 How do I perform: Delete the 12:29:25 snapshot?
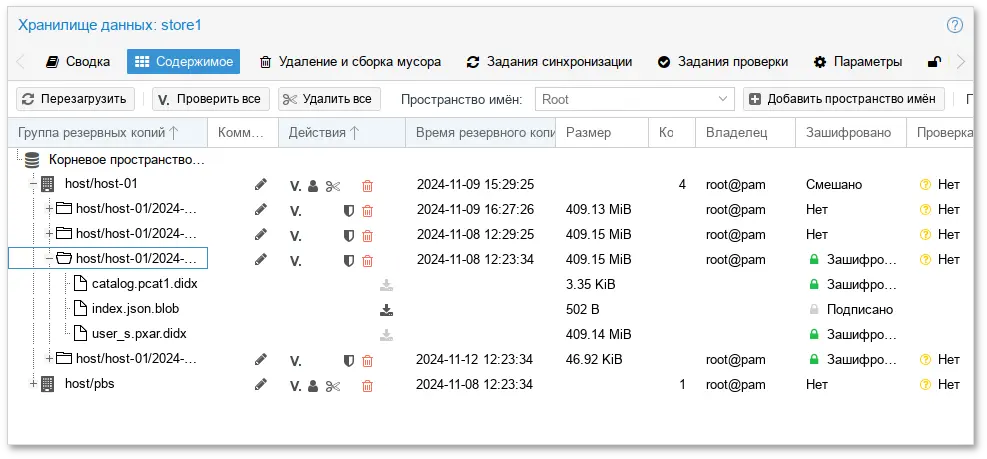pos(368,235)
